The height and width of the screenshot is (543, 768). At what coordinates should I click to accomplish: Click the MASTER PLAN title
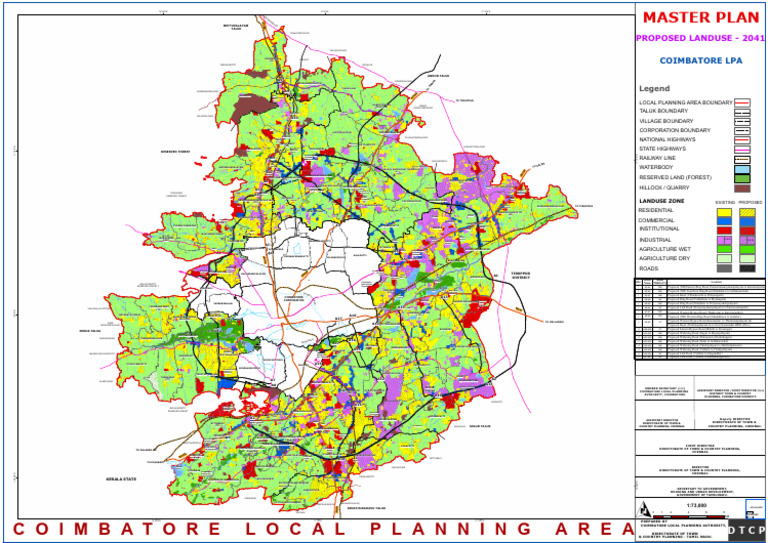tap(701, 18)
